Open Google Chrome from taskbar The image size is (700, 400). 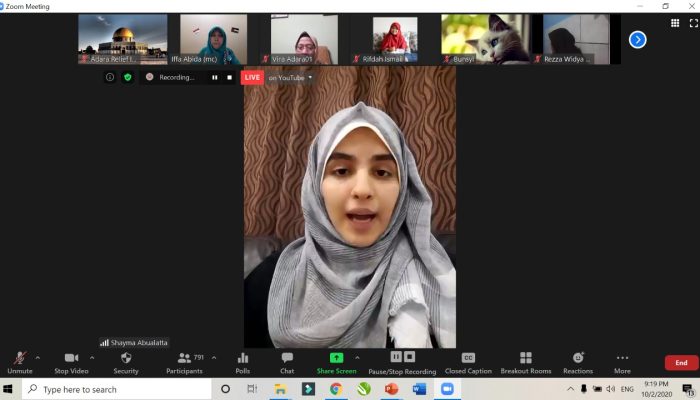click(x=336, y=389)
